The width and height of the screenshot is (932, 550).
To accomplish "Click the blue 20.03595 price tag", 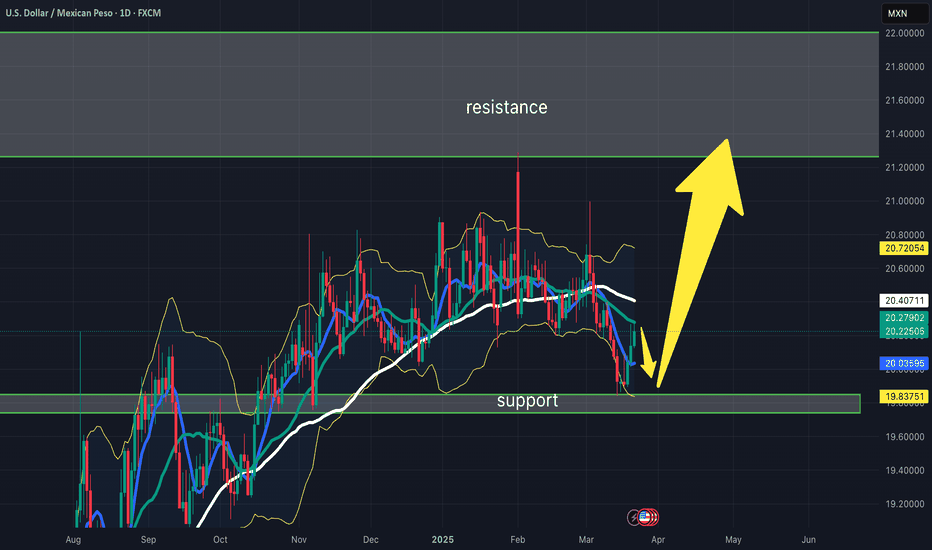I will click(x=904, y=363).
